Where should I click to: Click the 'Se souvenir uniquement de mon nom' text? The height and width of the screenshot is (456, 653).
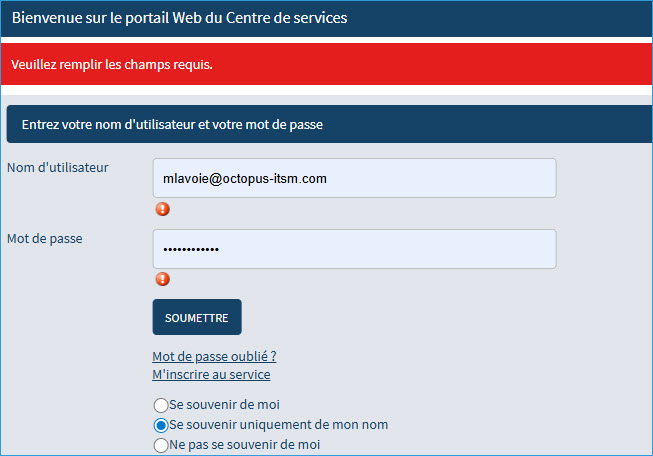click(x=278, y=425)
